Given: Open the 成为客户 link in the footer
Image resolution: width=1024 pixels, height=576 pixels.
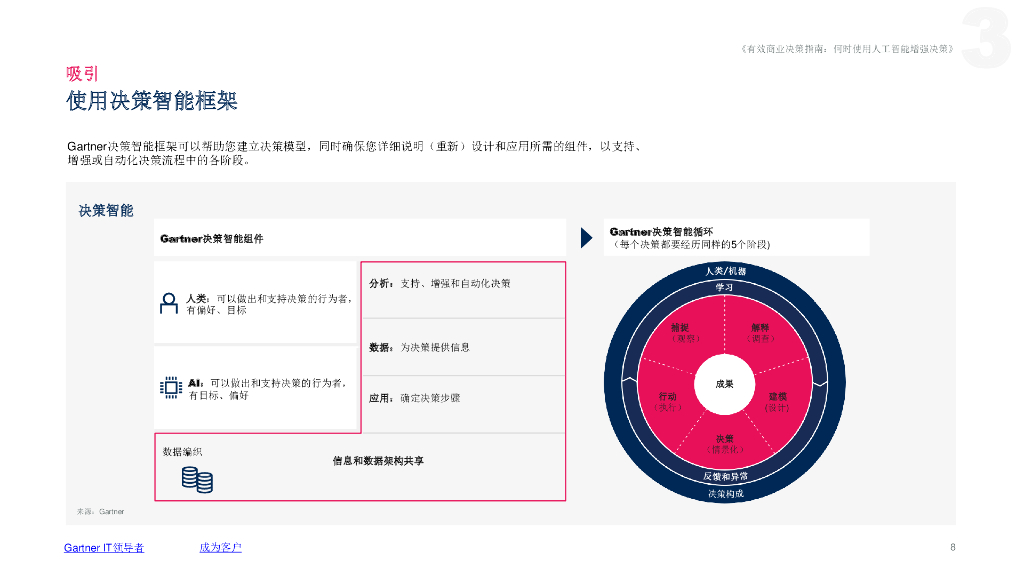Looking at the screenshot, I should (x=220, y=548).
